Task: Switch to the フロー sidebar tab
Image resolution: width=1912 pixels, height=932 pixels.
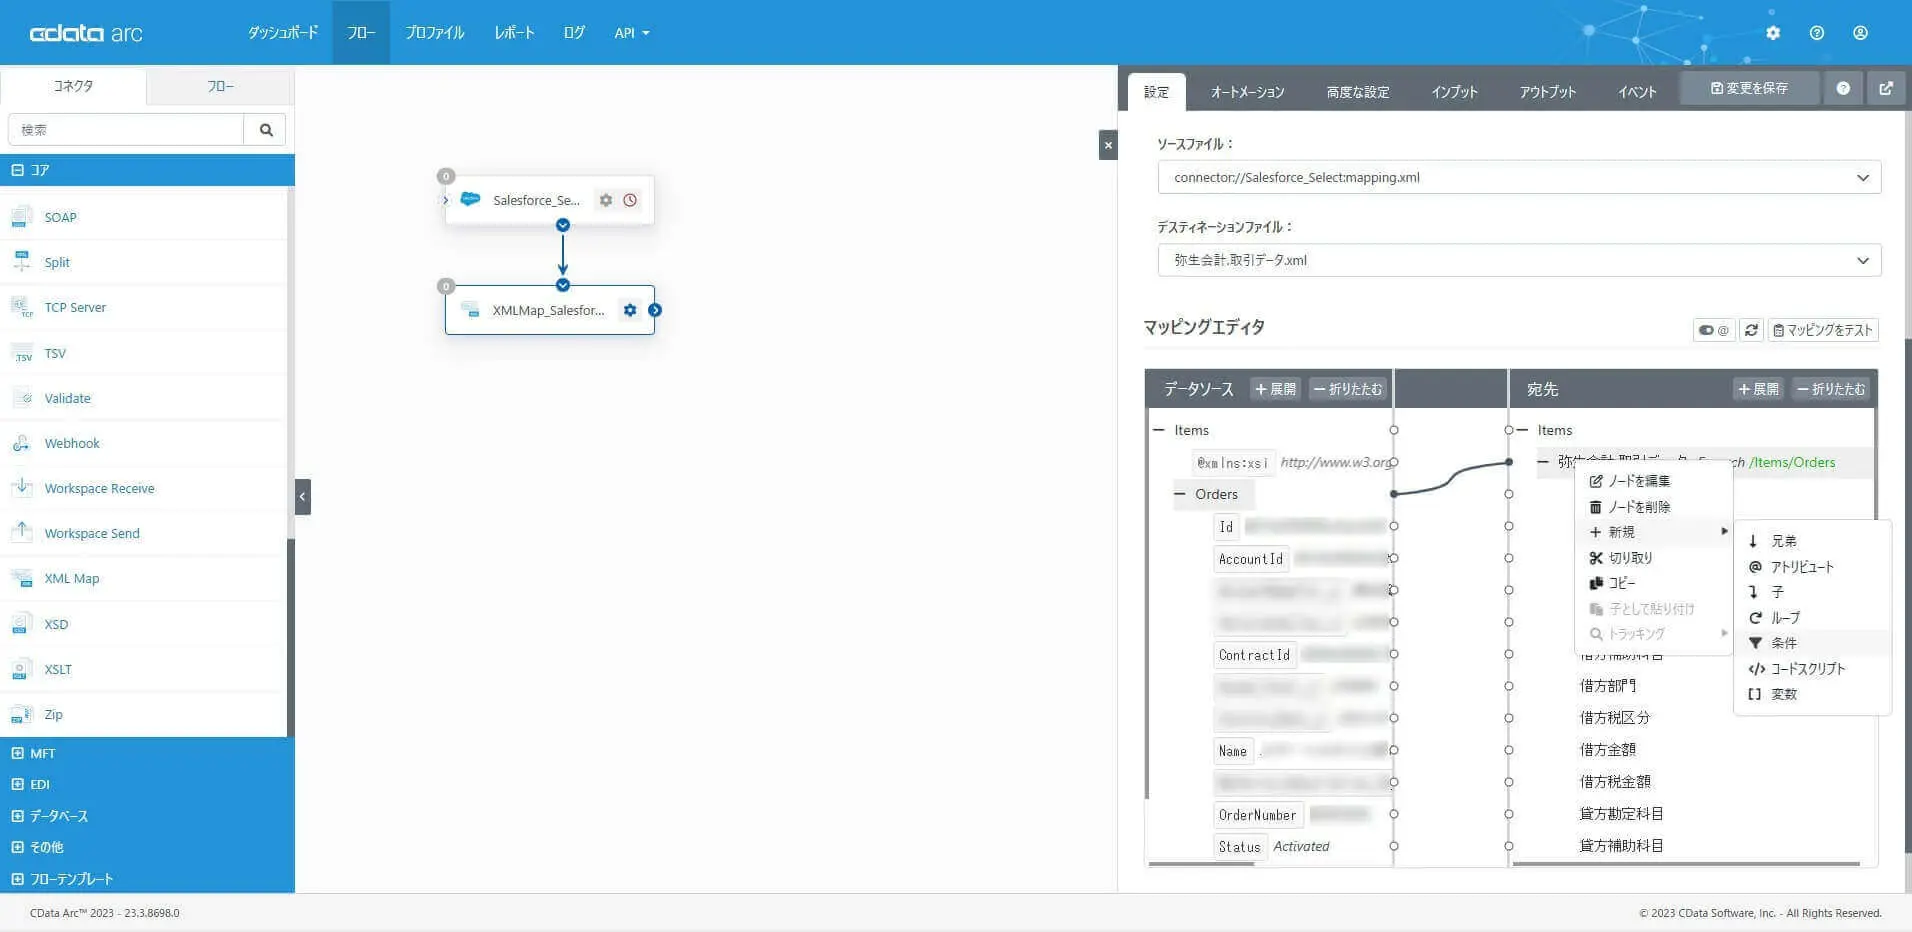Action: click(x=220, y=87)
